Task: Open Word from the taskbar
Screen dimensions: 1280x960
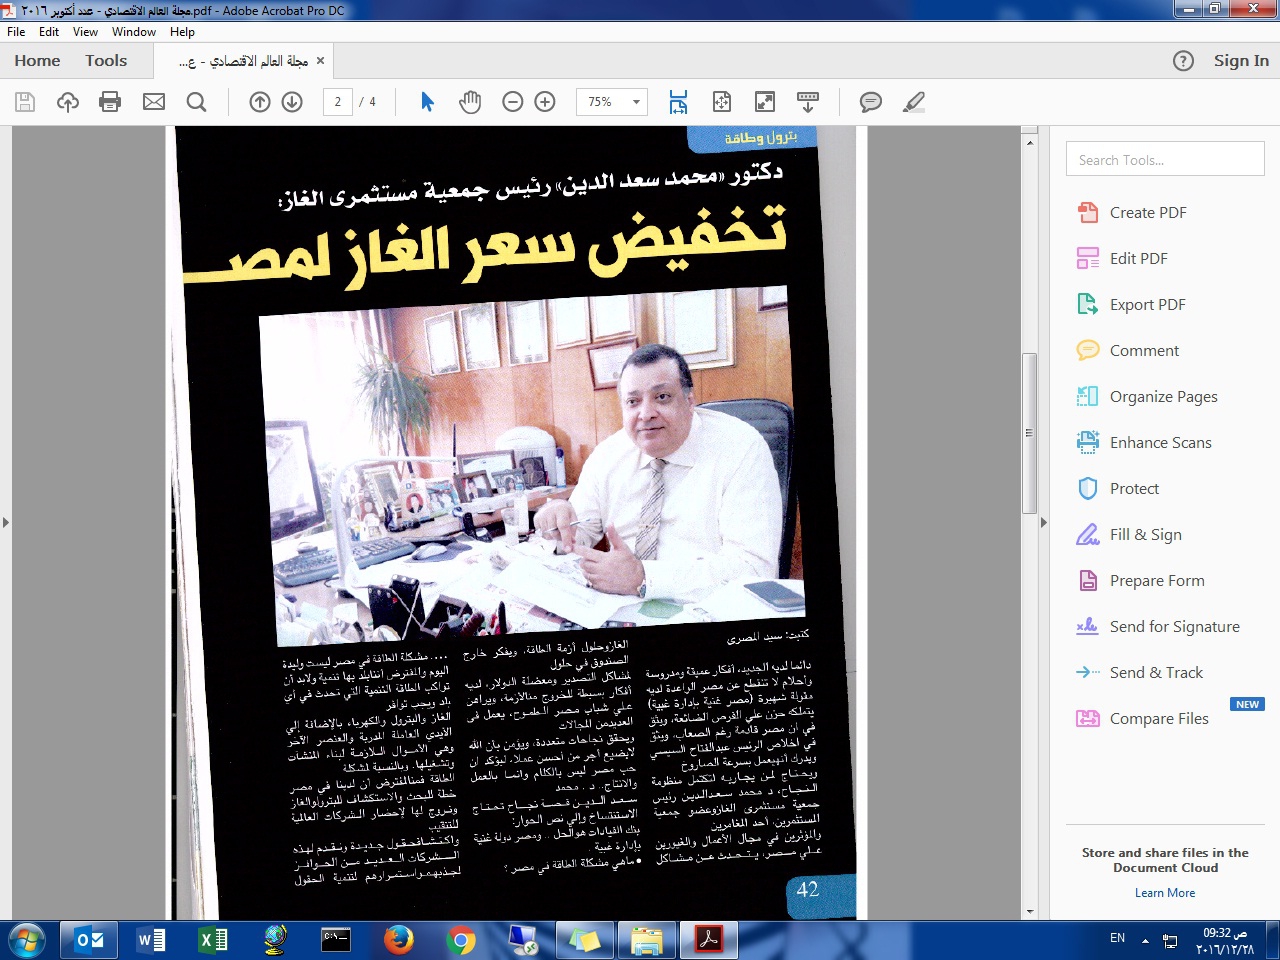Action: (x=151, y=940)
